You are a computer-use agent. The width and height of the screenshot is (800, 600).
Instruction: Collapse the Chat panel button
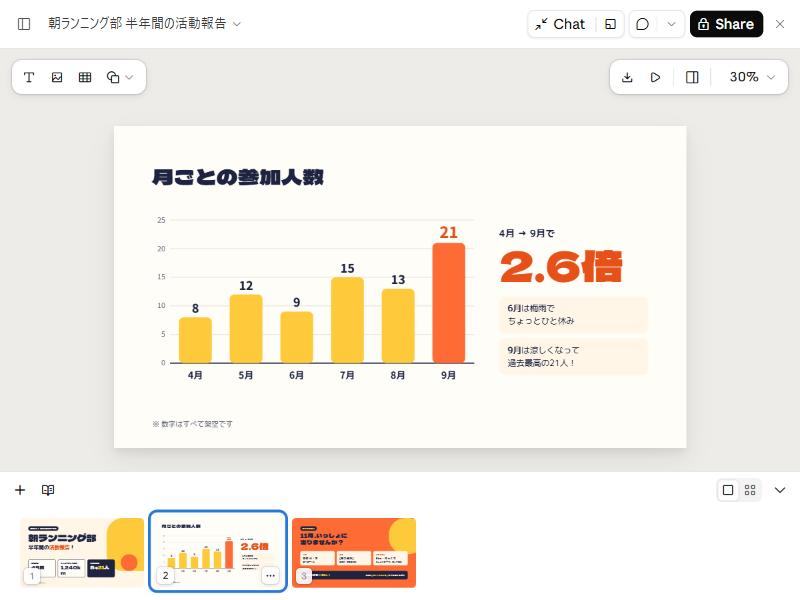[x=561, y=24]
